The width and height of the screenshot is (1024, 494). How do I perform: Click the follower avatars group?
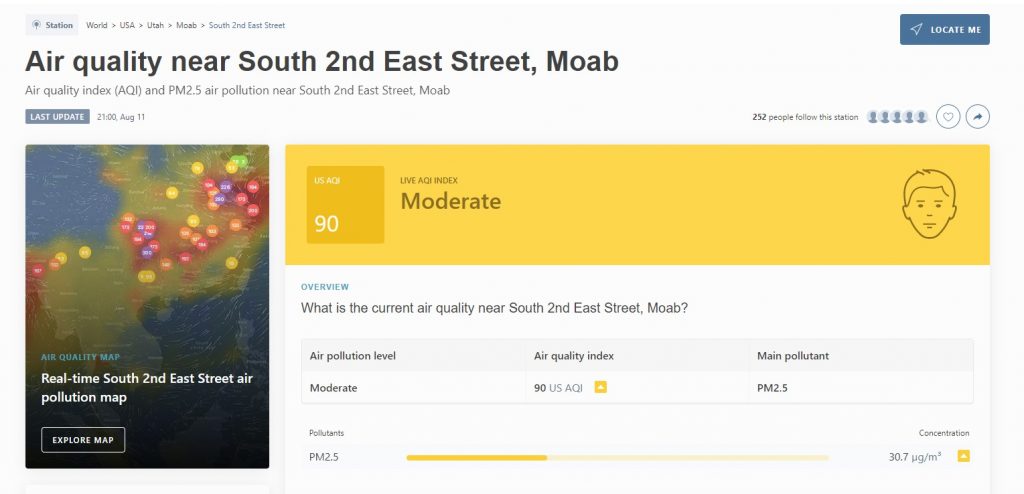[899, 117]
